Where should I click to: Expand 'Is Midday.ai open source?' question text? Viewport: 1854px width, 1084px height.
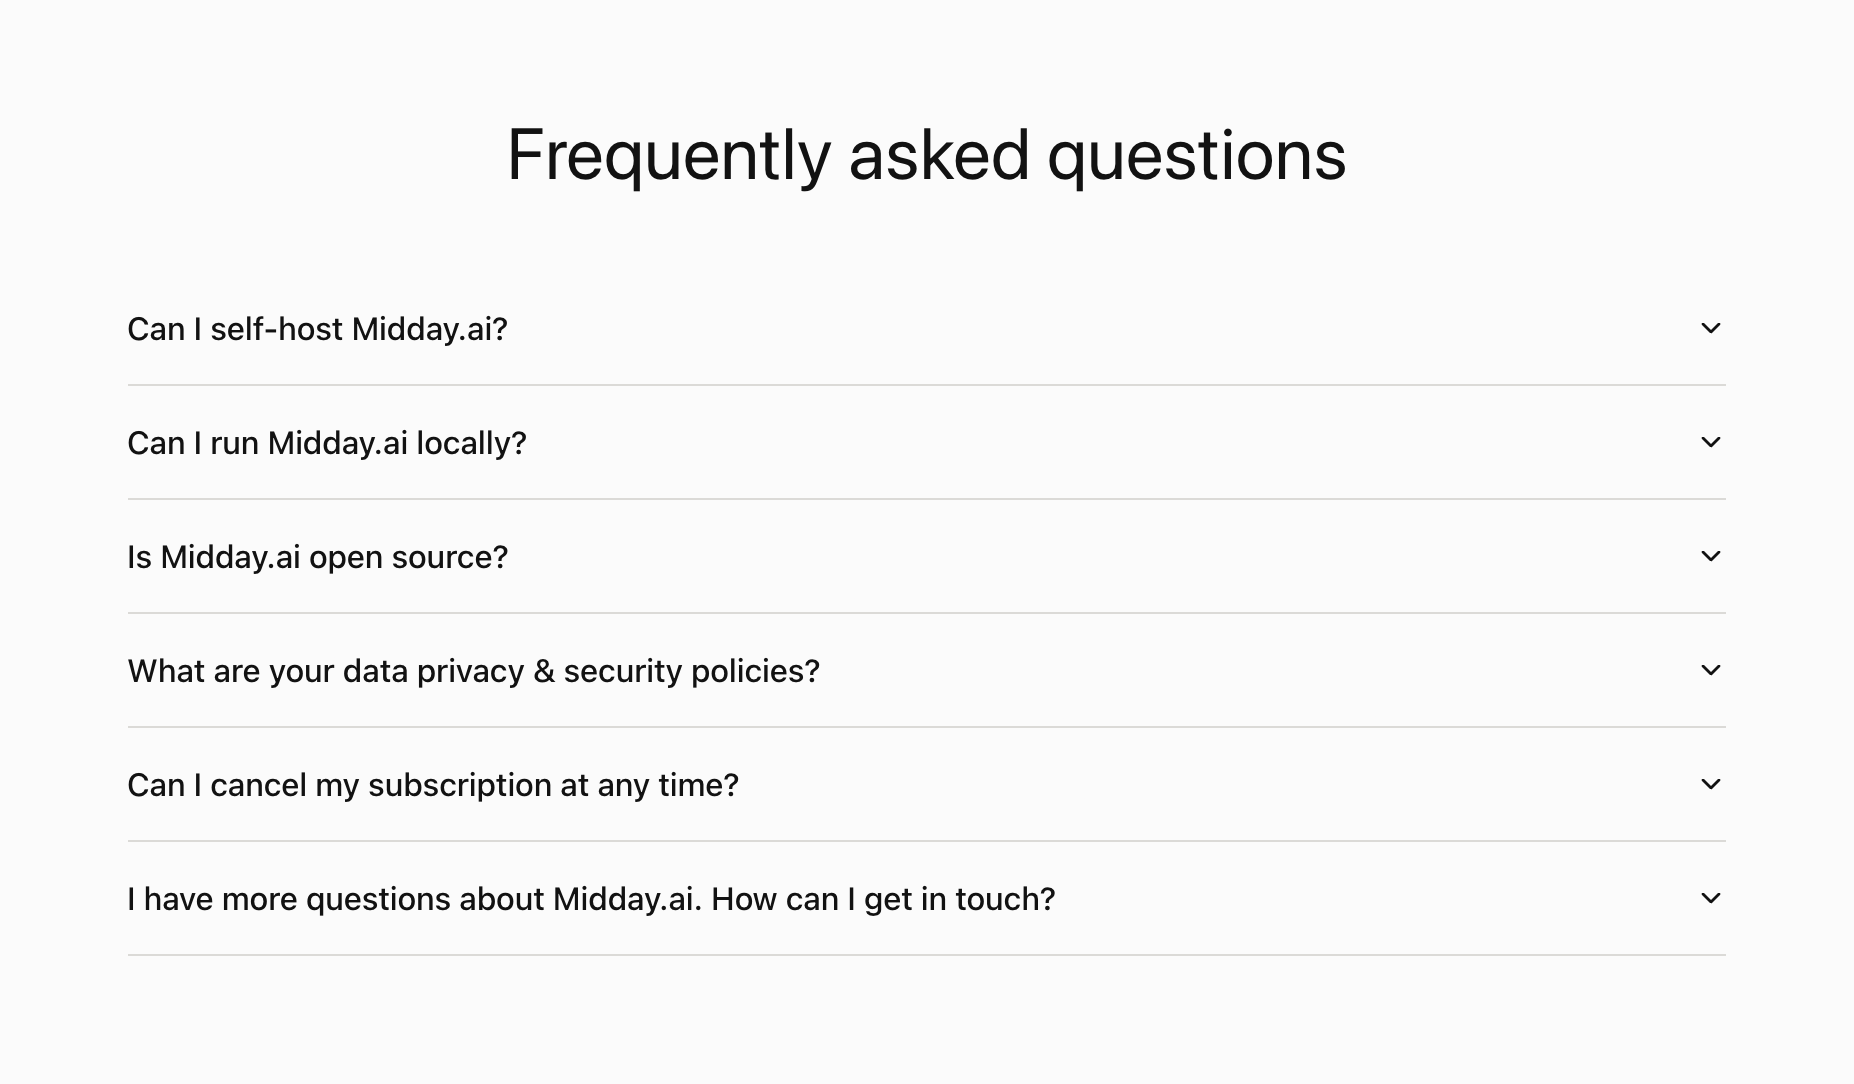coord(317,557)
